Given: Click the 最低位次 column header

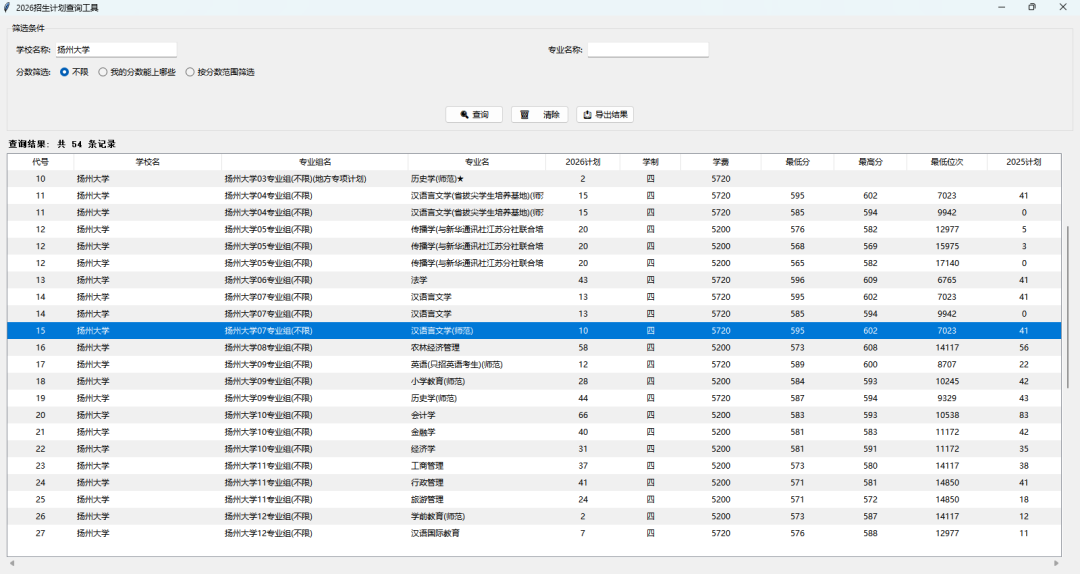Looking at the screenshot, I should (x=947, y=162).
